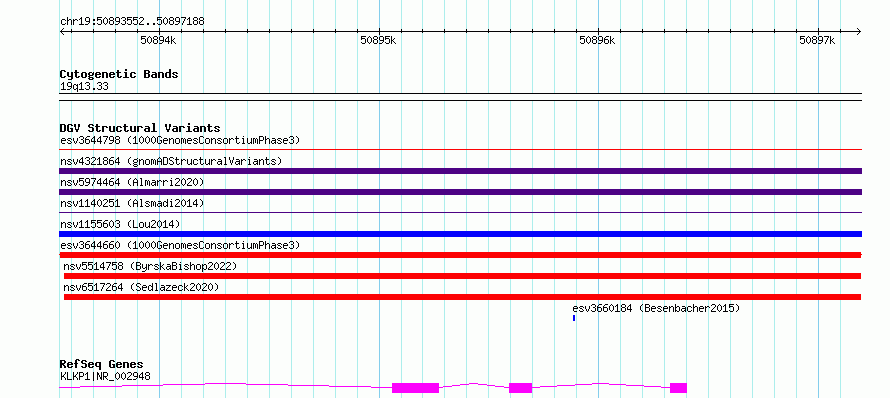Click the red bar below nsv6517264
Viewport: 890px width, 398px height.
463,297
